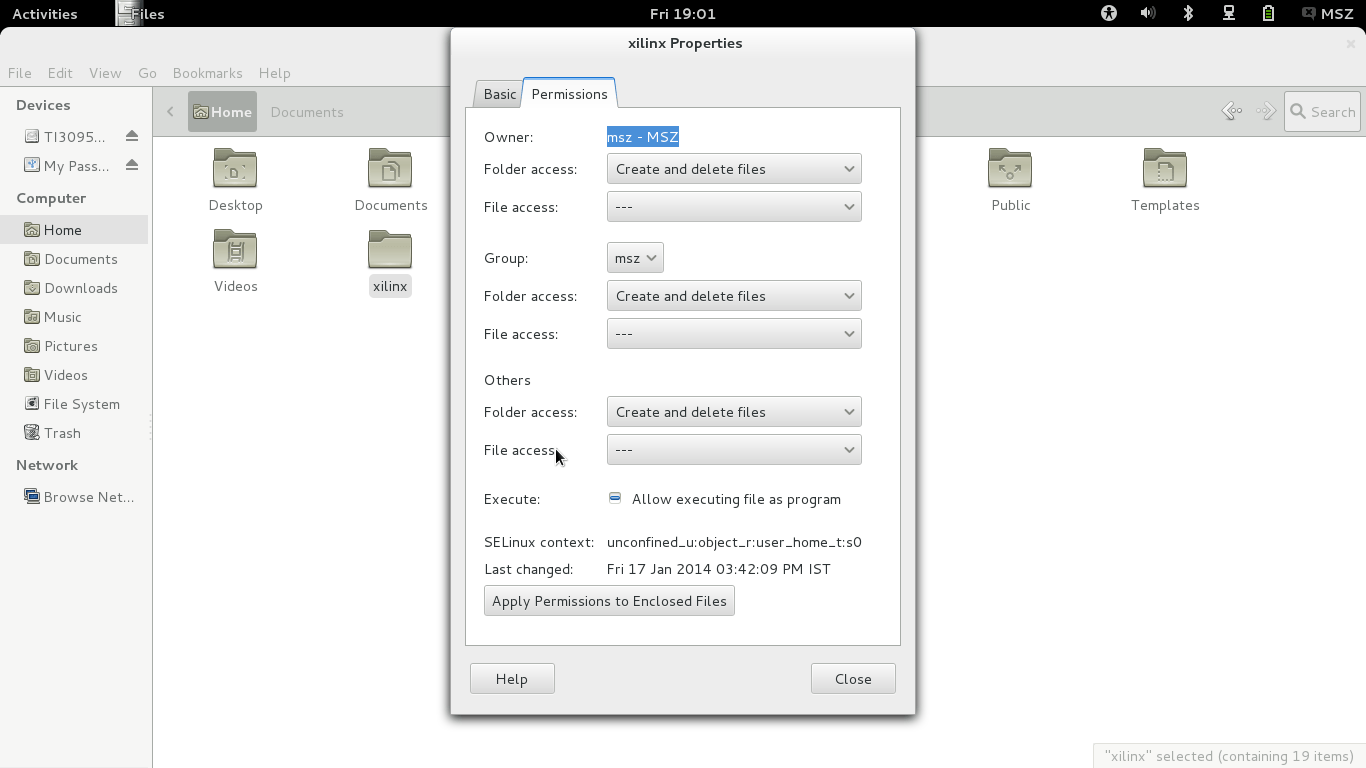Open the MSZ user menu
1366x768 pixels.
pos(1328,13)
